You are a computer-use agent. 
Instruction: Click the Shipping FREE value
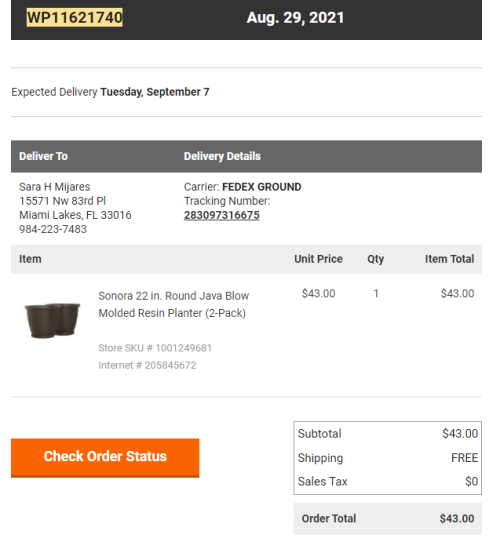(x=464, y=458)
